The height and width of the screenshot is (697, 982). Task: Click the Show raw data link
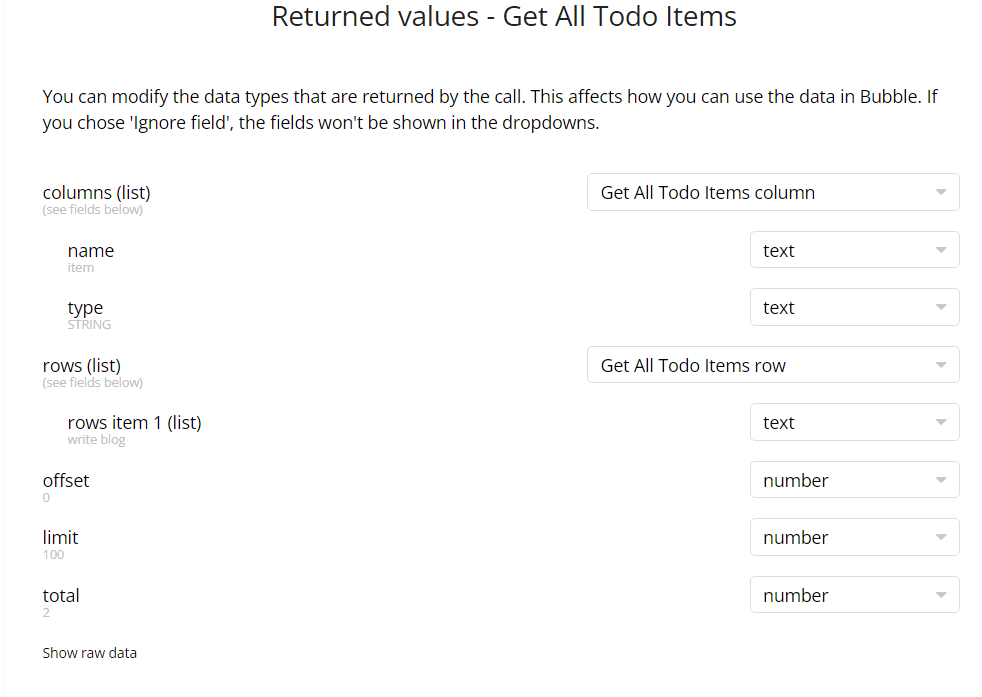click(x=89, y=653)
